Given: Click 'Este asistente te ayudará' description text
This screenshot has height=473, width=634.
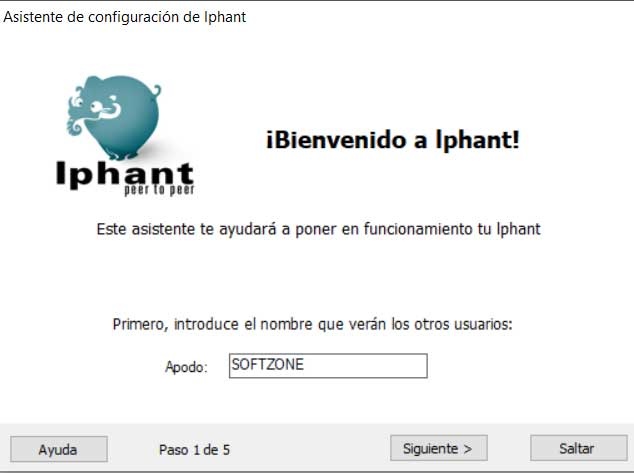Looking at the screenshot, I should 318,229.
